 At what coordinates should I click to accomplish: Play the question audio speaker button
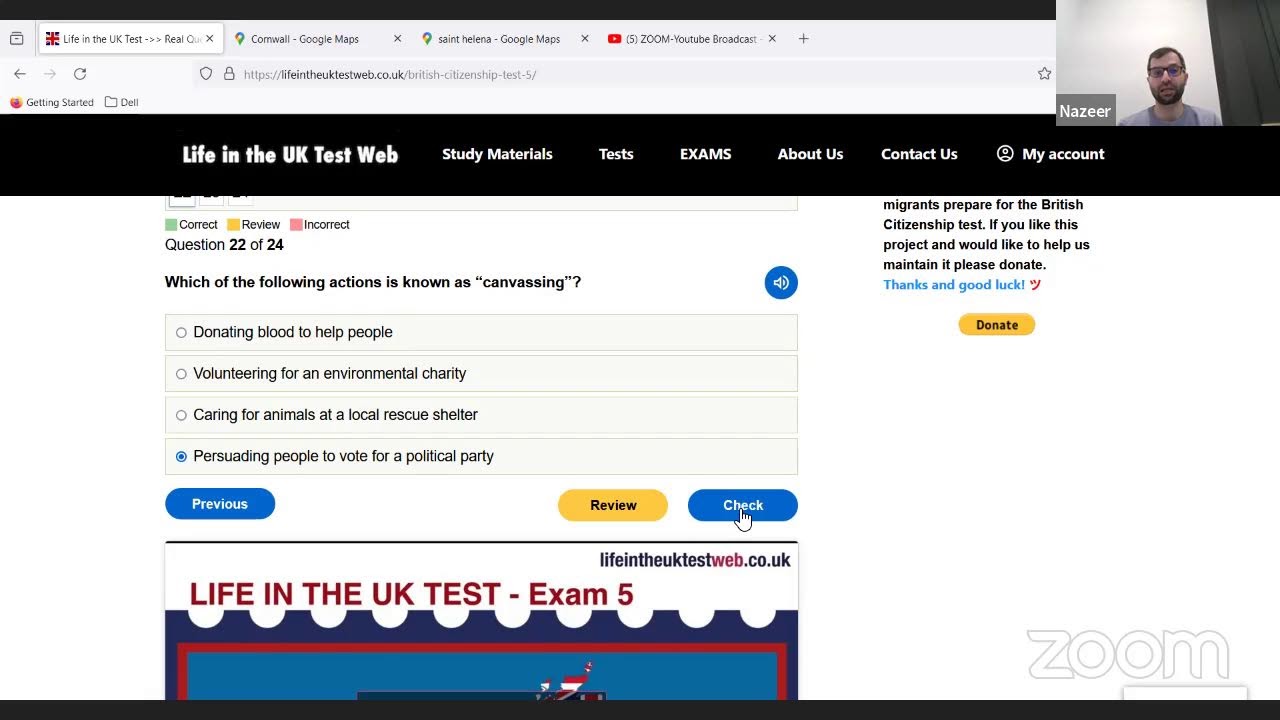[781, 283]
